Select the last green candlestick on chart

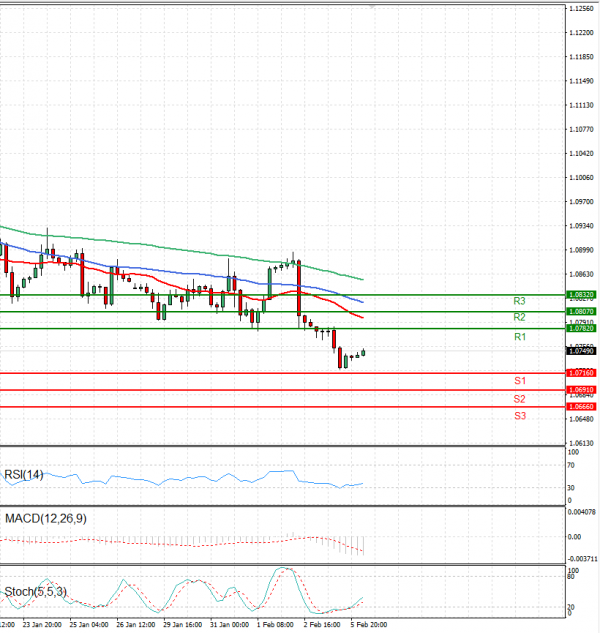[363, 352]
